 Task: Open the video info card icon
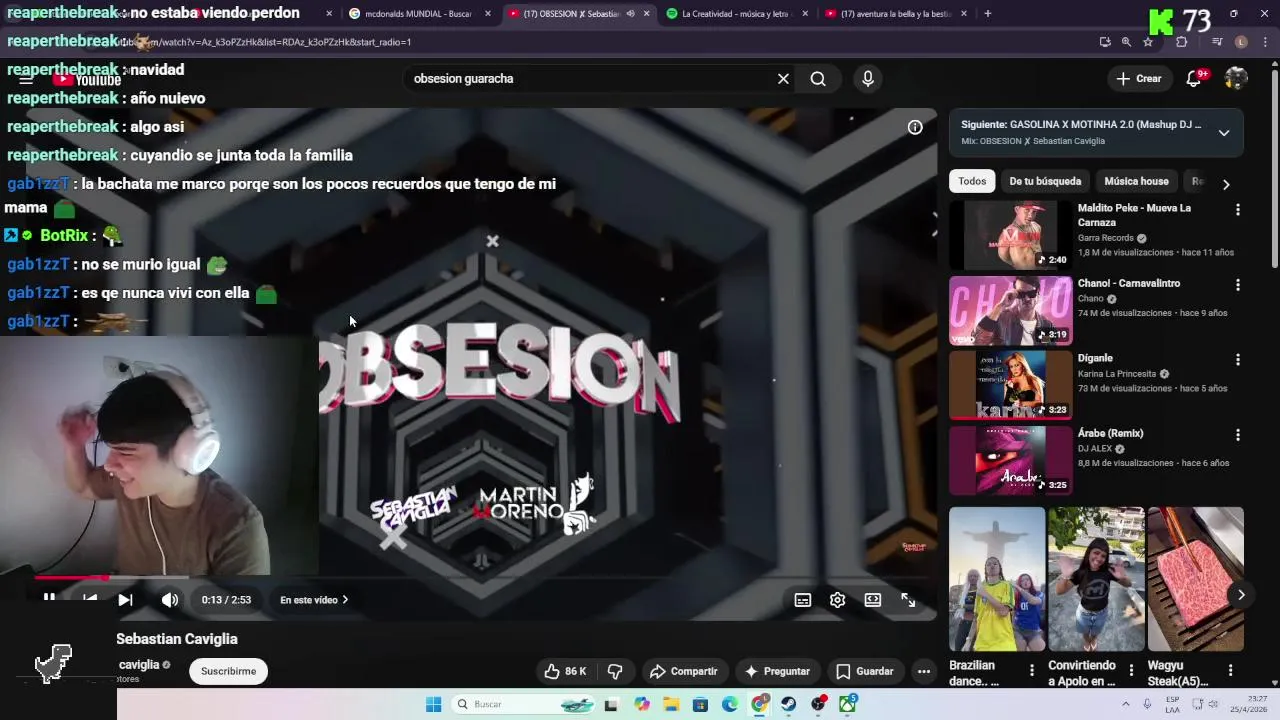click(915, 127)
